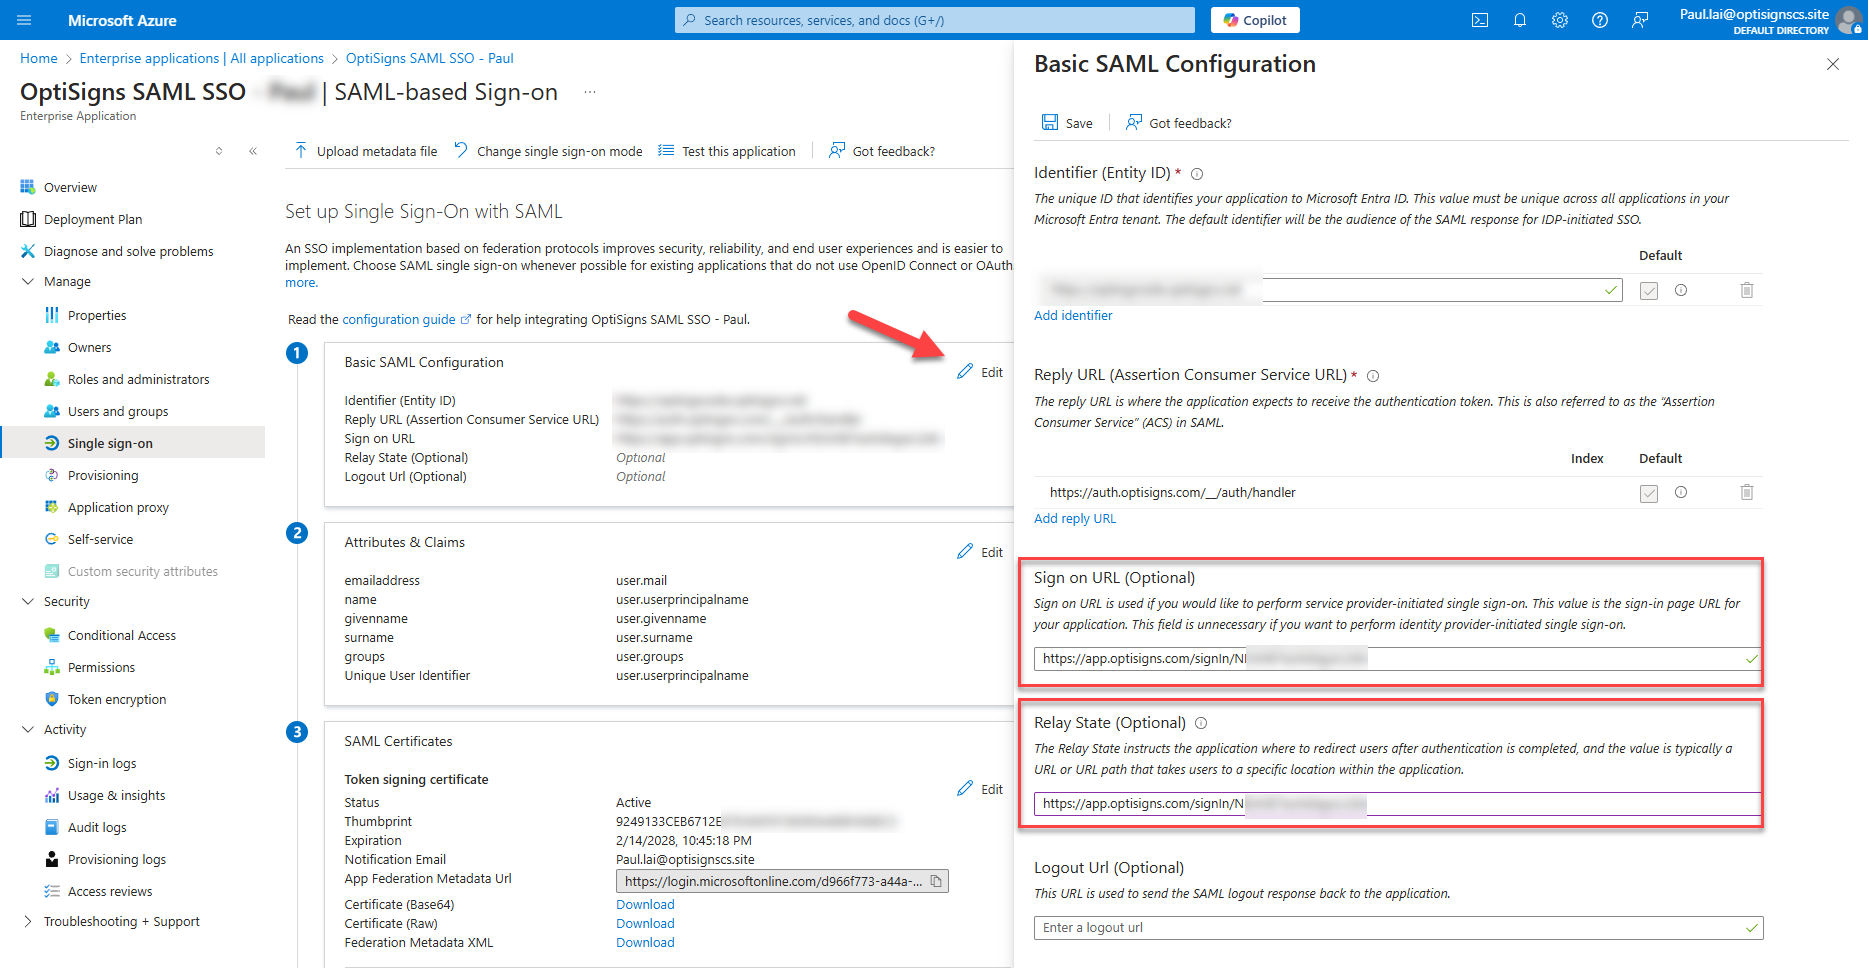The width and height of the screenshot is (1868, 968).
Task: Click Got feedback in SAML toolbar
Action: click(x=882, y=151)
